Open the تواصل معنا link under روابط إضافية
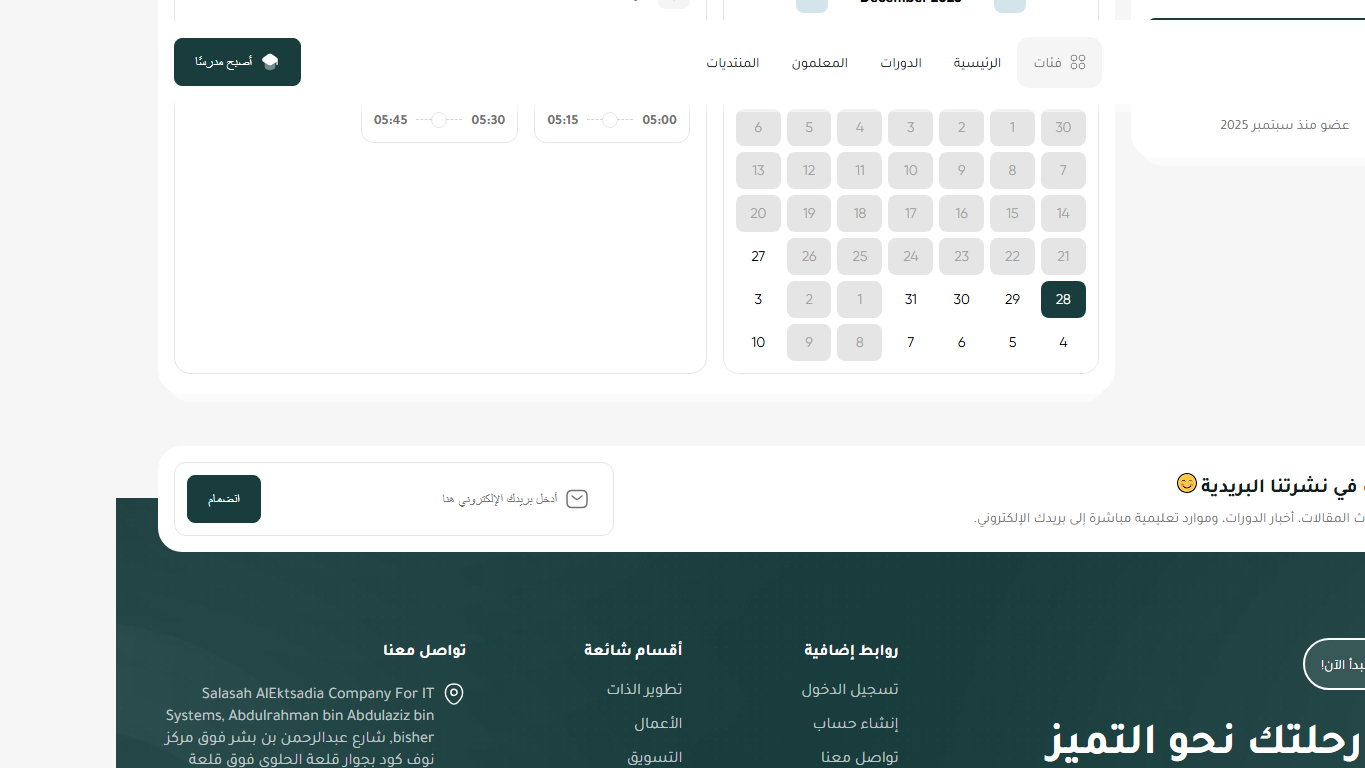This screenshot has height=768, width=1365. tap(860, 757)
